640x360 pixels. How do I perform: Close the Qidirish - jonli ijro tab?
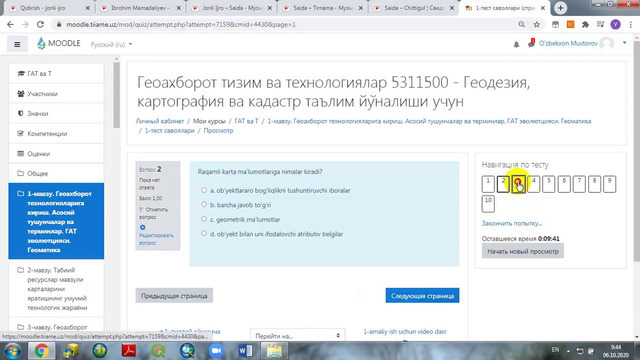click(x=88, y=8)
